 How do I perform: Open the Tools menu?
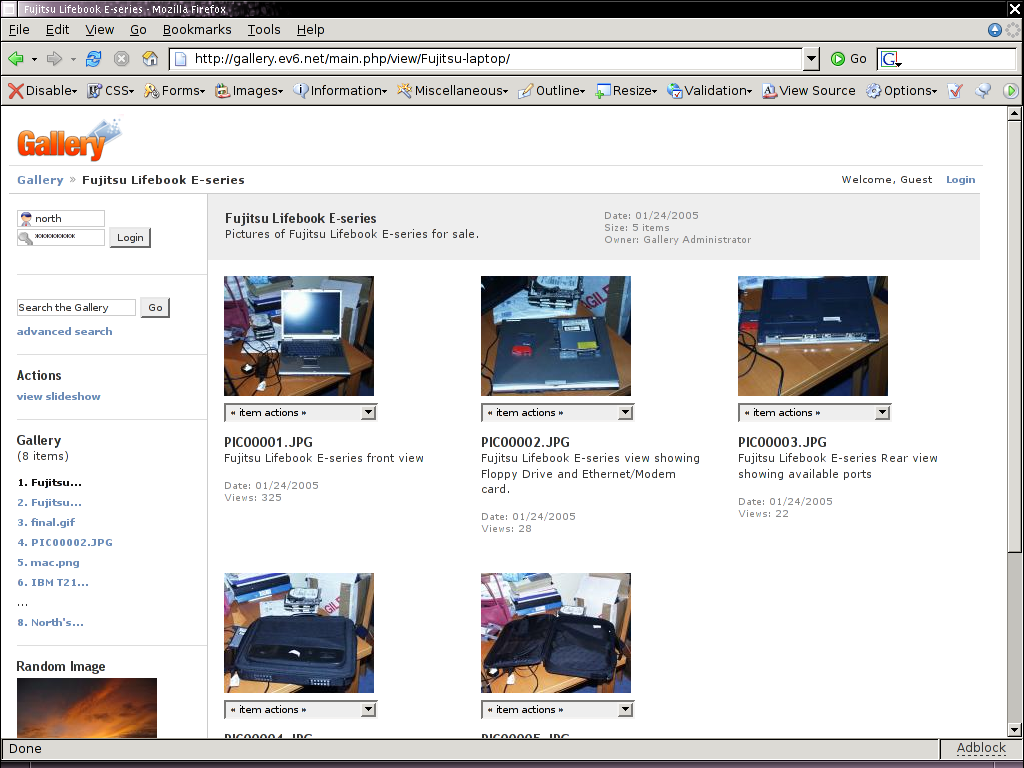pos(264,30)
